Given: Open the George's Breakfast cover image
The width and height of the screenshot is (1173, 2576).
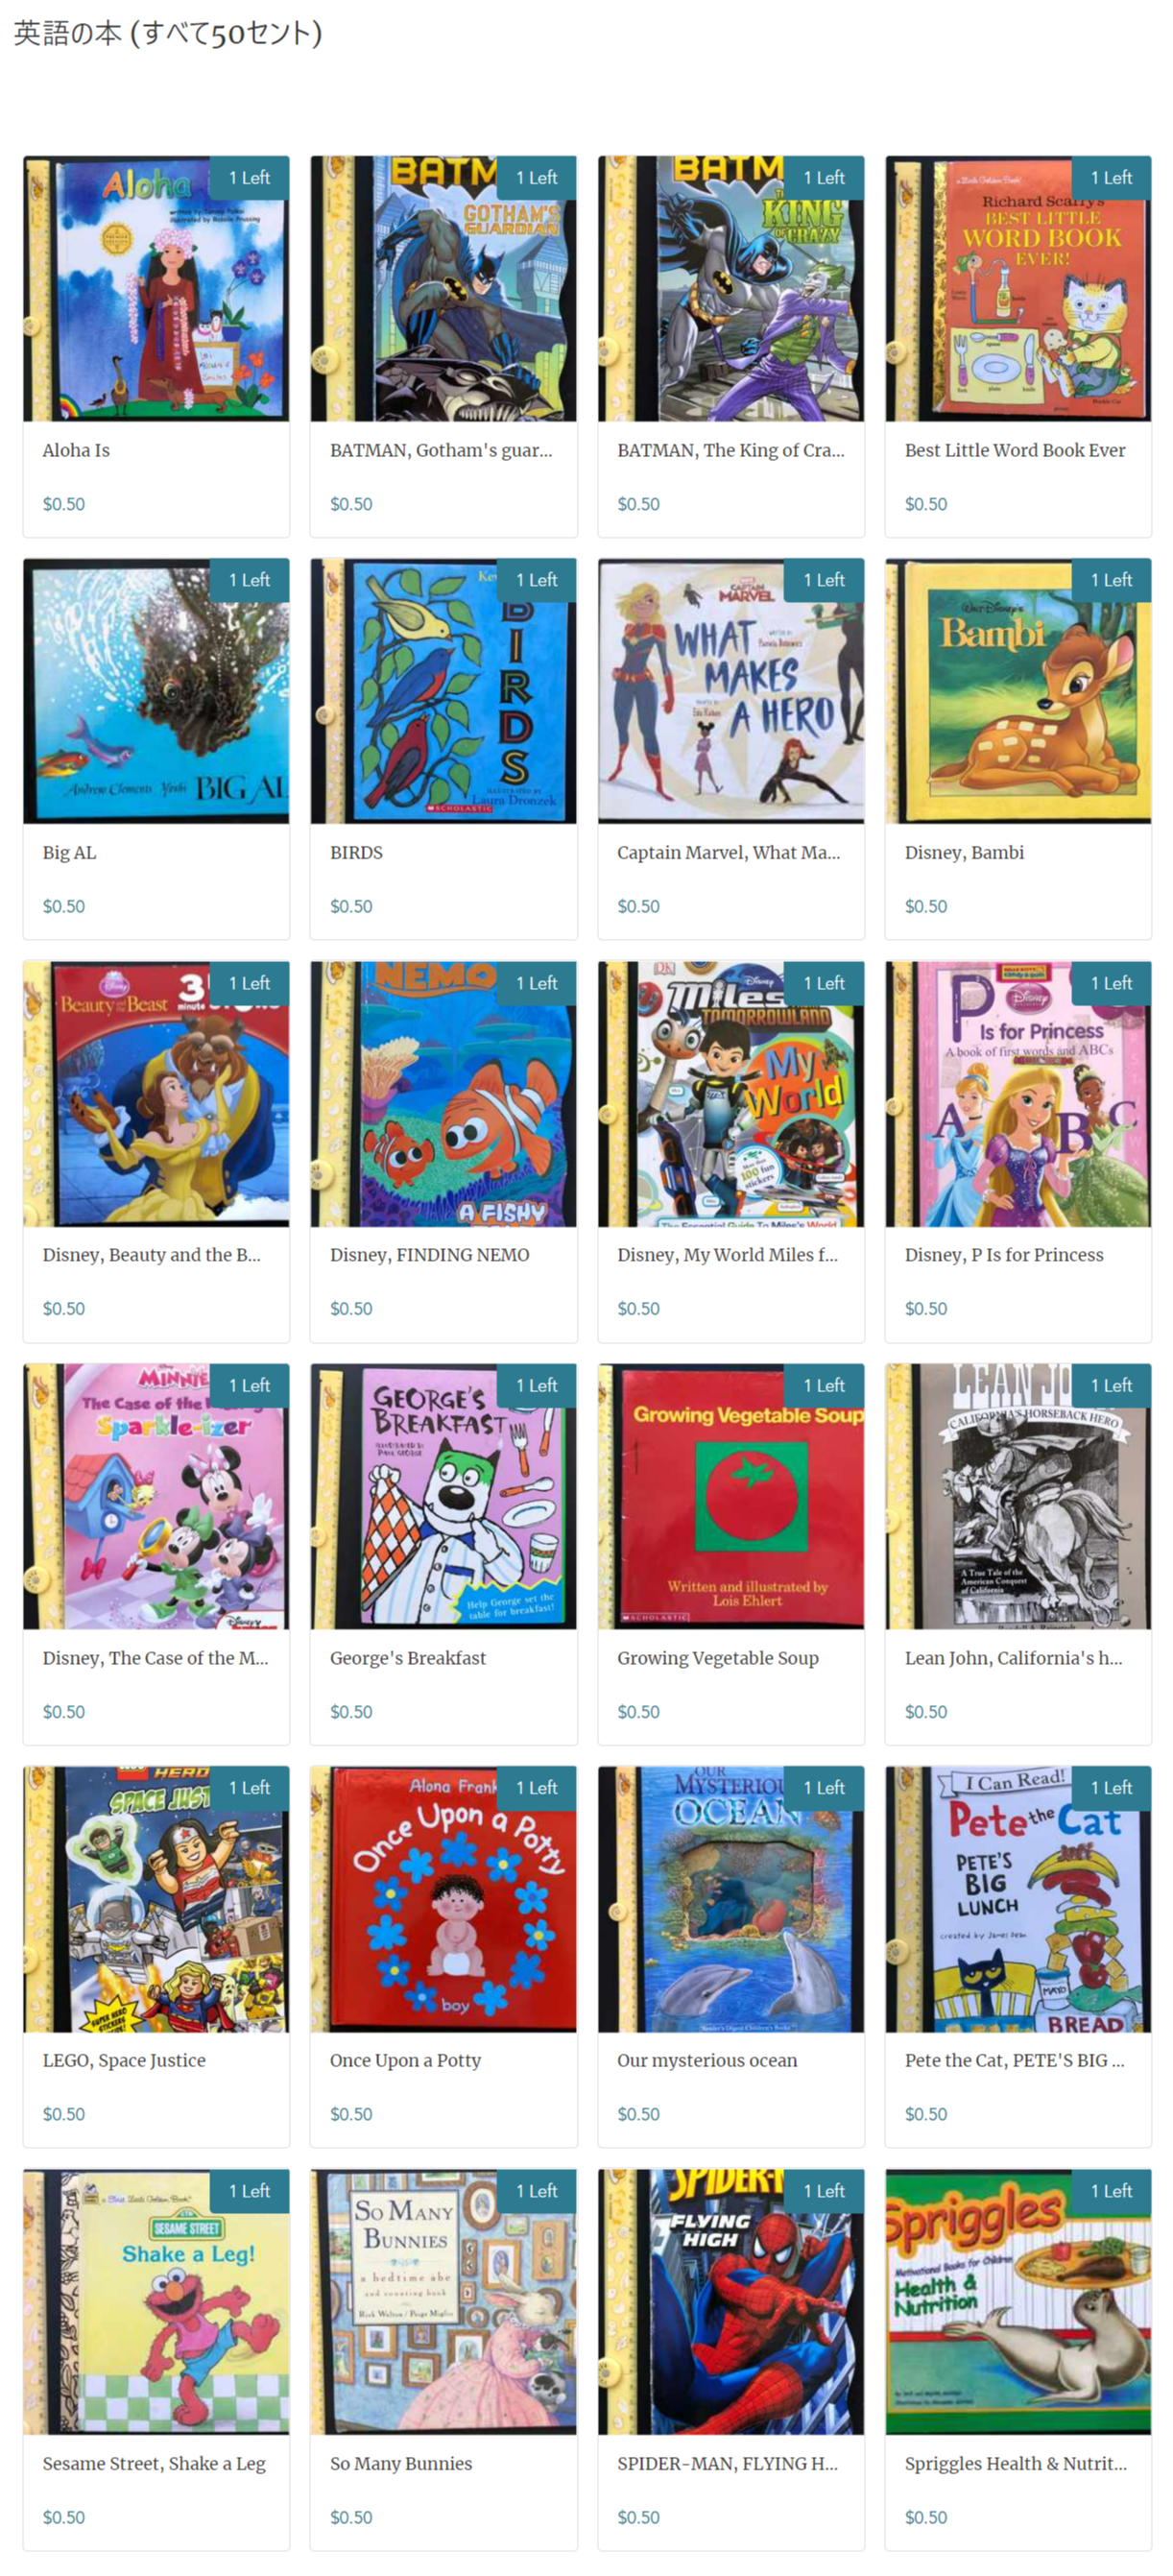Looking at the screenshot, I should pyautogui.click(x=443, y=1496).
